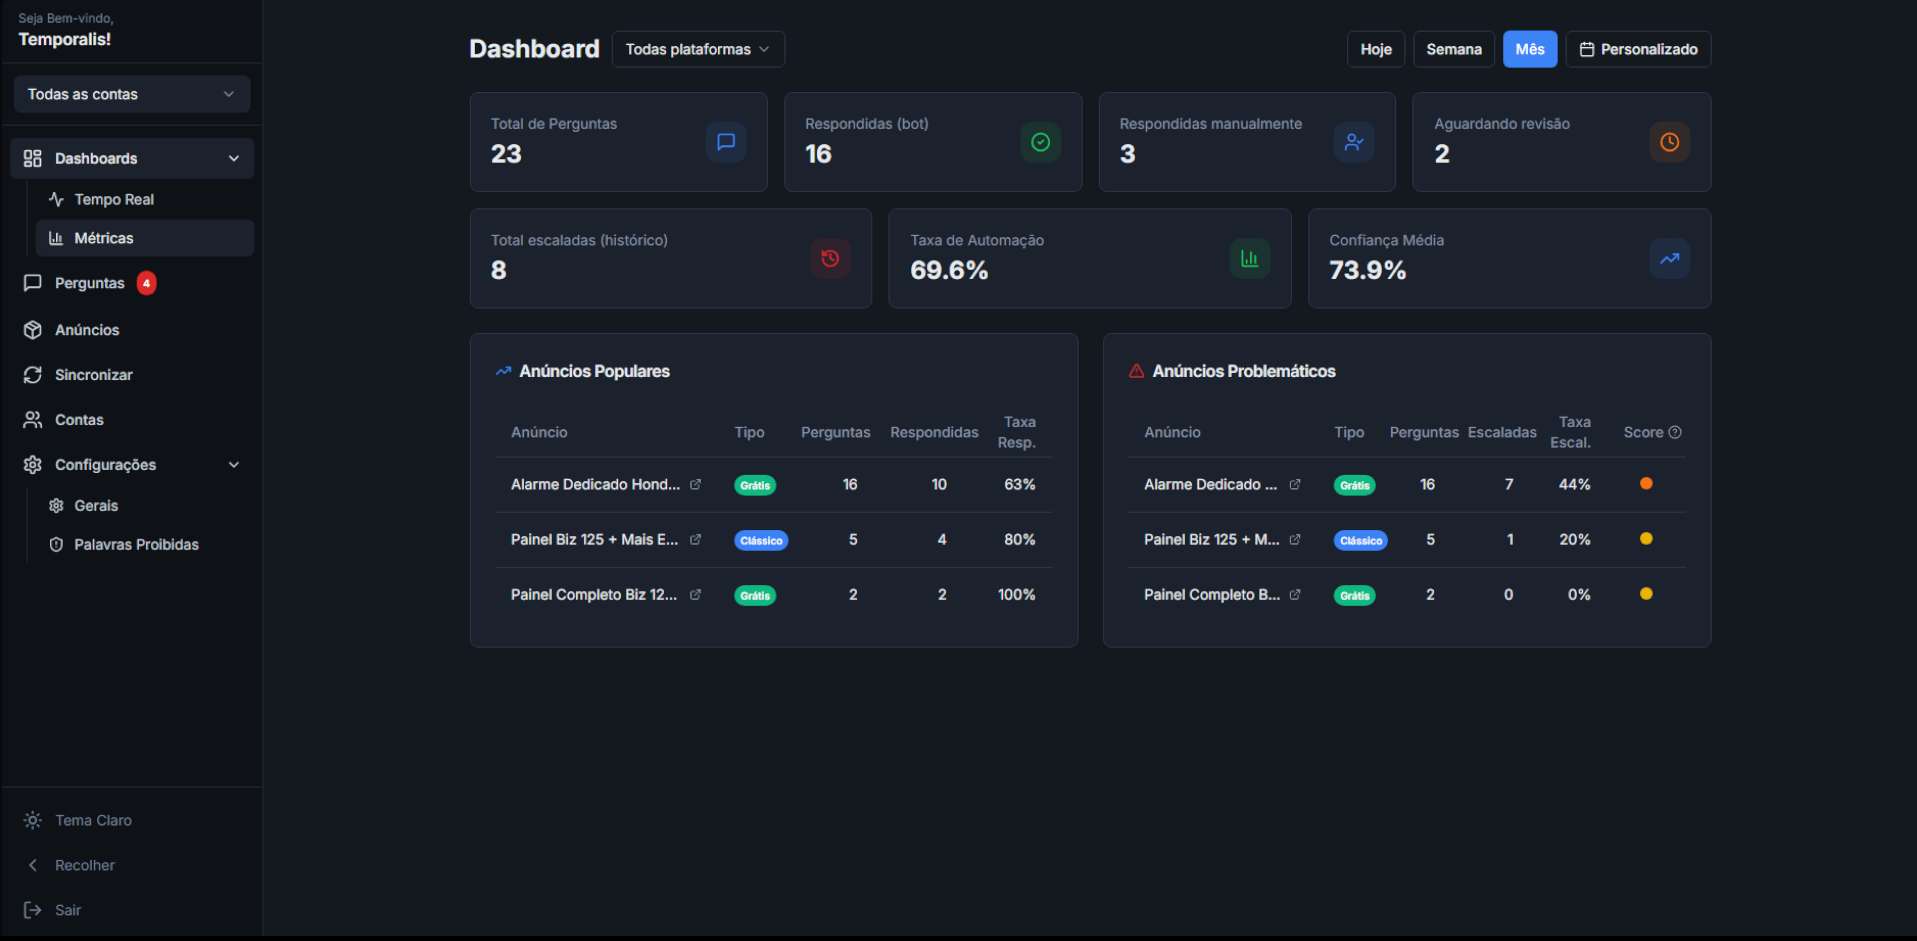The height and width of the screenshot is (941, 1917).
Task: Click the Clássico badge in Anúncios Populares
Action: tap(761, 540)
